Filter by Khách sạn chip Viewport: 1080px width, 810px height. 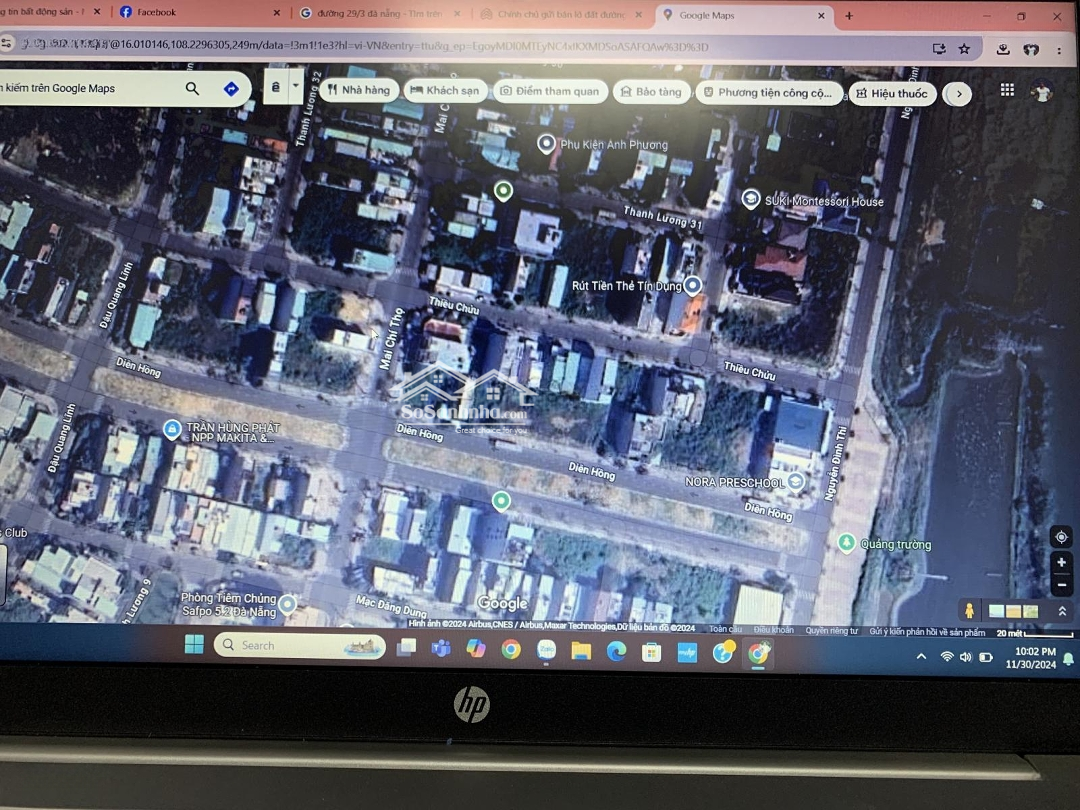coord(445,90)
